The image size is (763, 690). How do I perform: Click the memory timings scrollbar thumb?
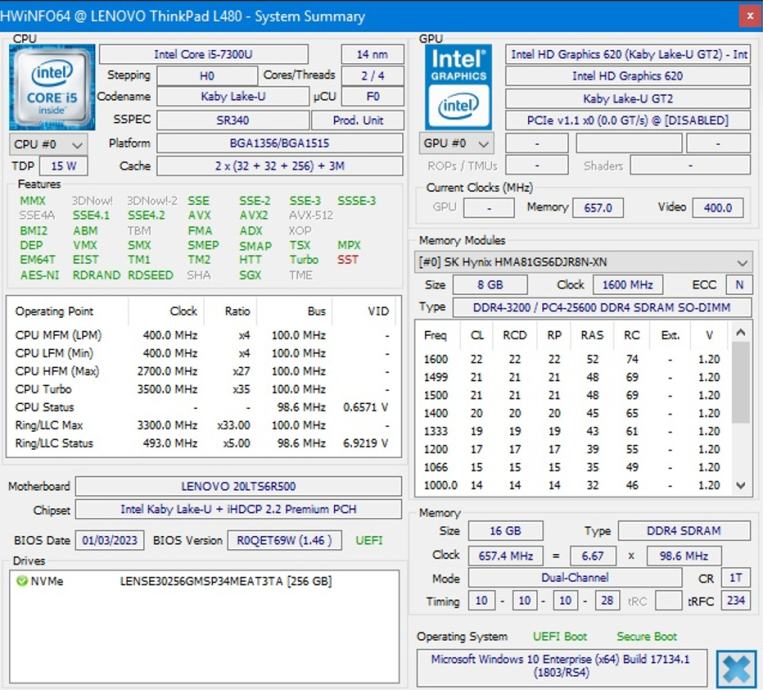click(x=741, y=382)
